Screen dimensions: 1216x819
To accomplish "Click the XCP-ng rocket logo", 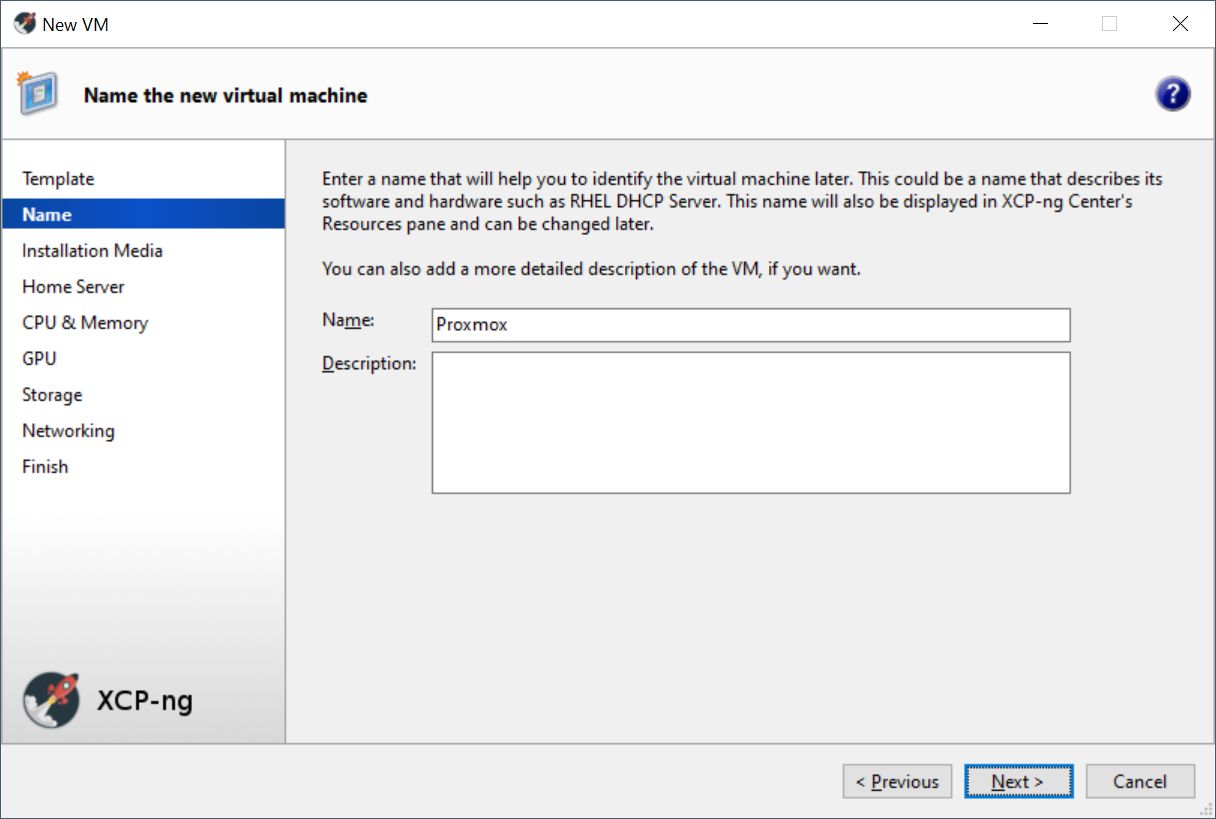I will (x=51, y=699).
